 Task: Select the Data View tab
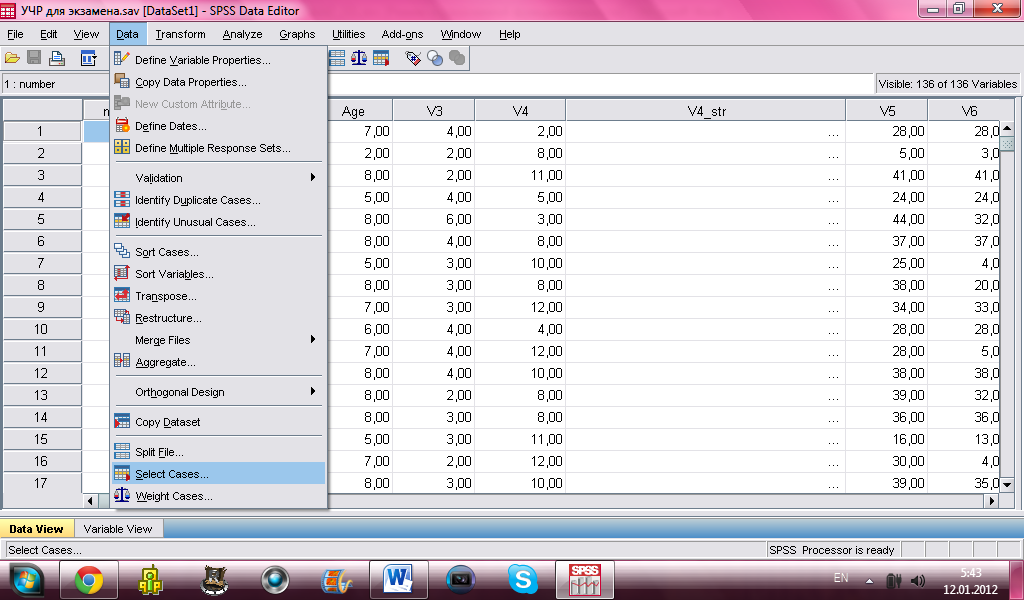[x=37, y=529]
